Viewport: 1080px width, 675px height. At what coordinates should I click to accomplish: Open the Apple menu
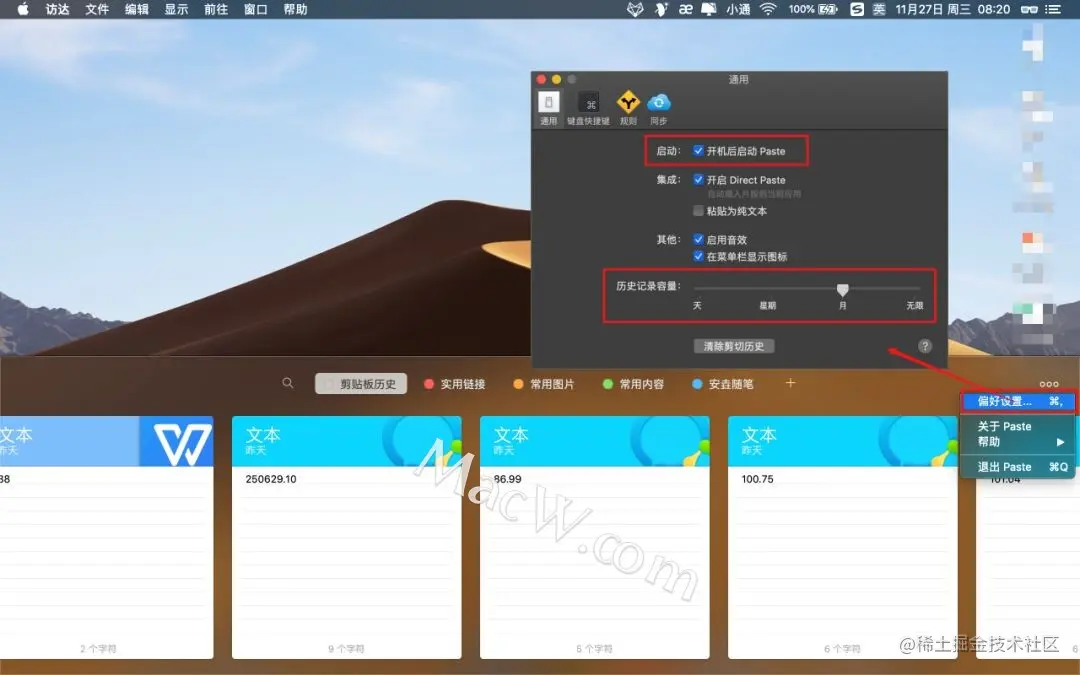[23, 9]
